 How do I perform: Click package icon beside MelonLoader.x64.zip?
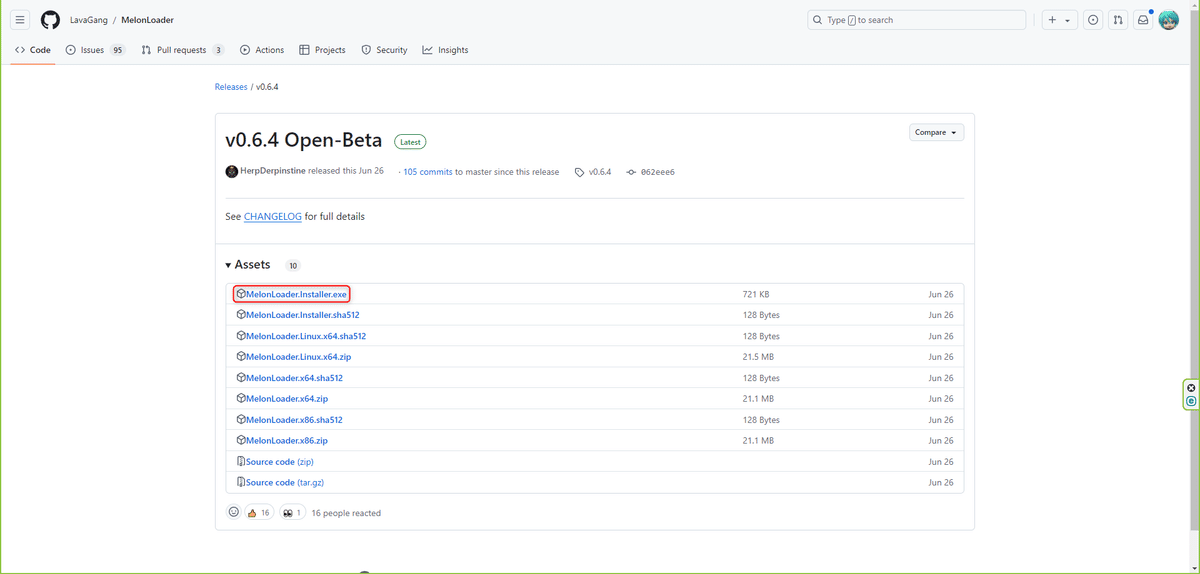point(241,398)
